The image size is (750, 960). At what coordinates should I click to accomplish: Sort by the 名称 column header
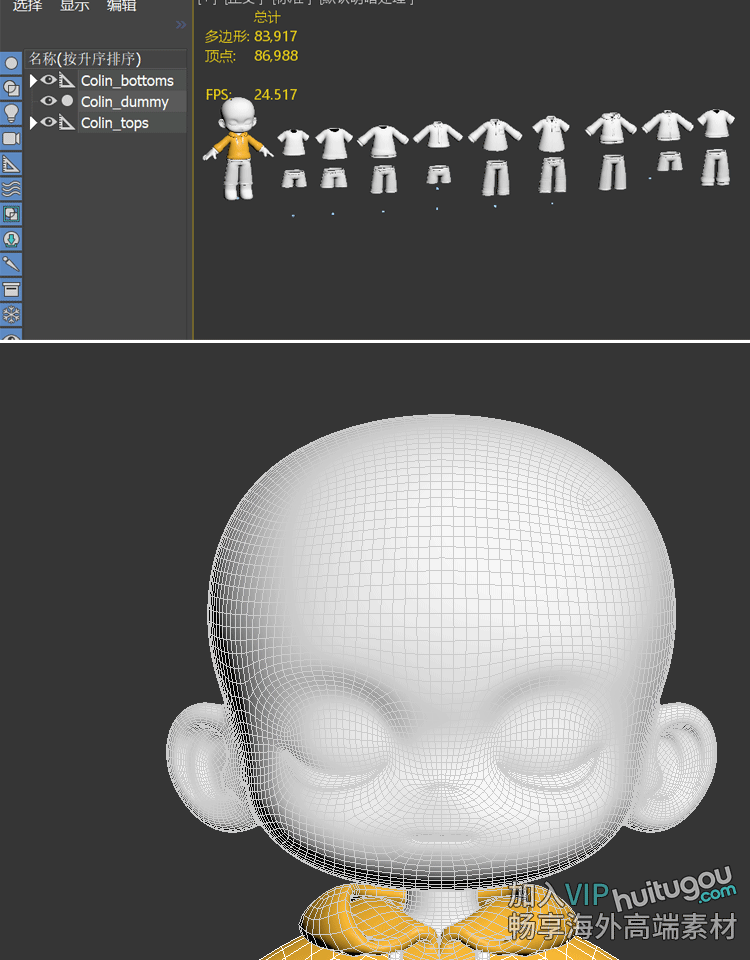click(84, 59)
